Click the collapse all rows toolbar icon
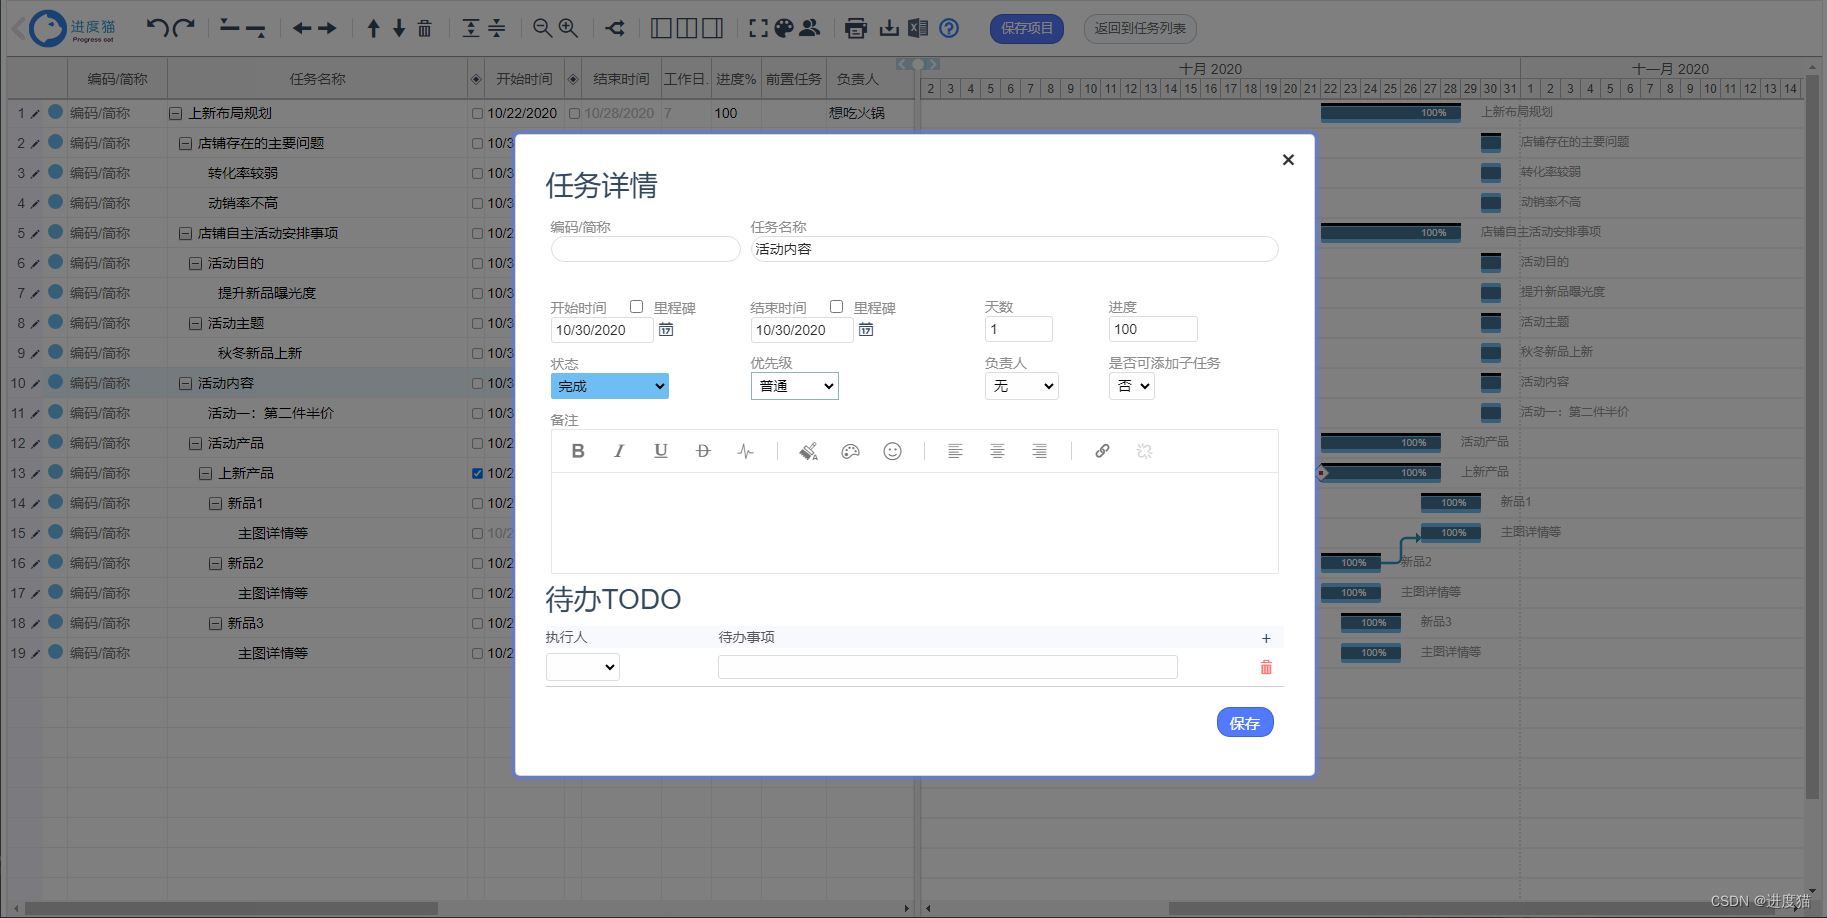1827x918 pixels. [x=497, y=28]
